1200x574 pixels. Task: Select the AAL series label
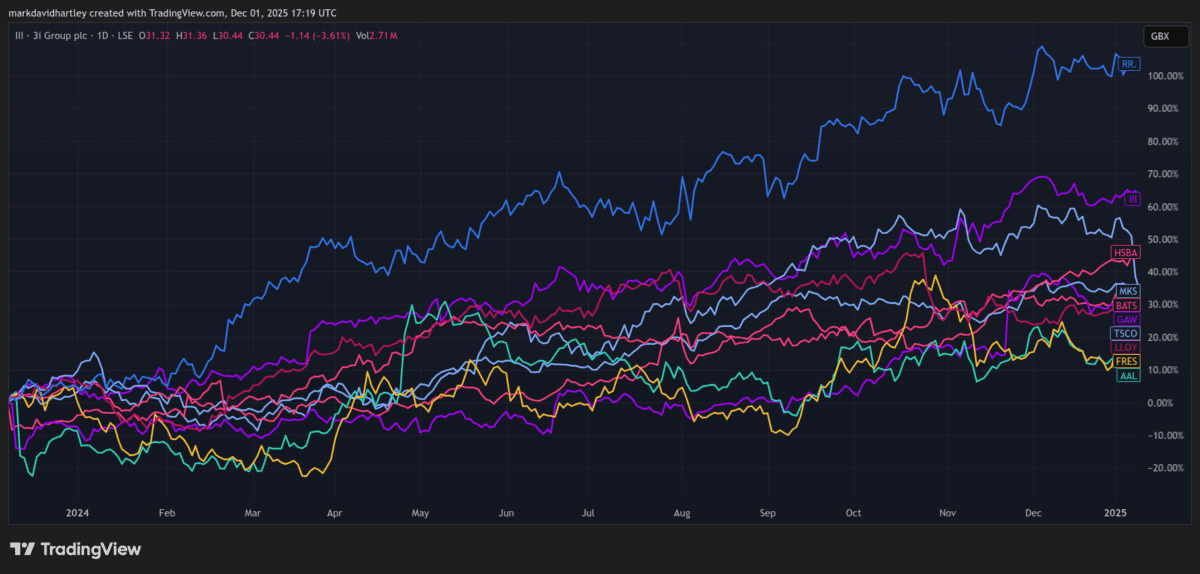coord(1129,374)
